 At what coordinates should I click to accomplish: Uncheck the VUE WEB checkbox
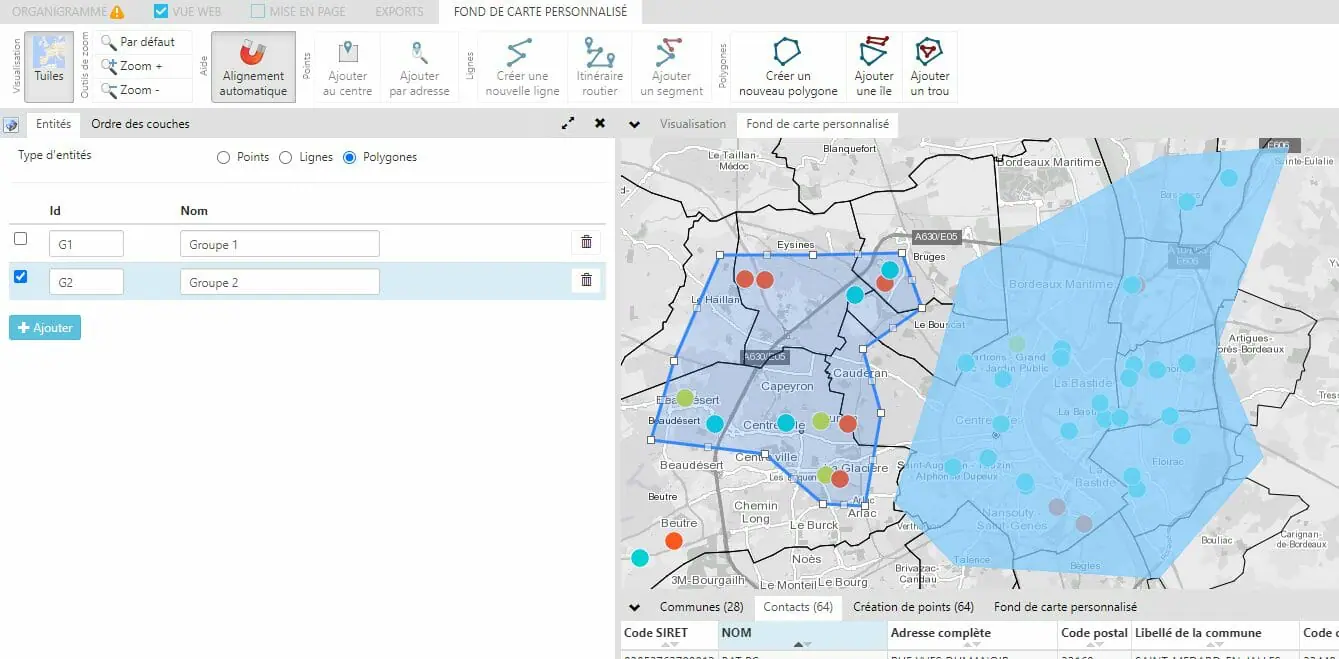[x=161, y=12]
